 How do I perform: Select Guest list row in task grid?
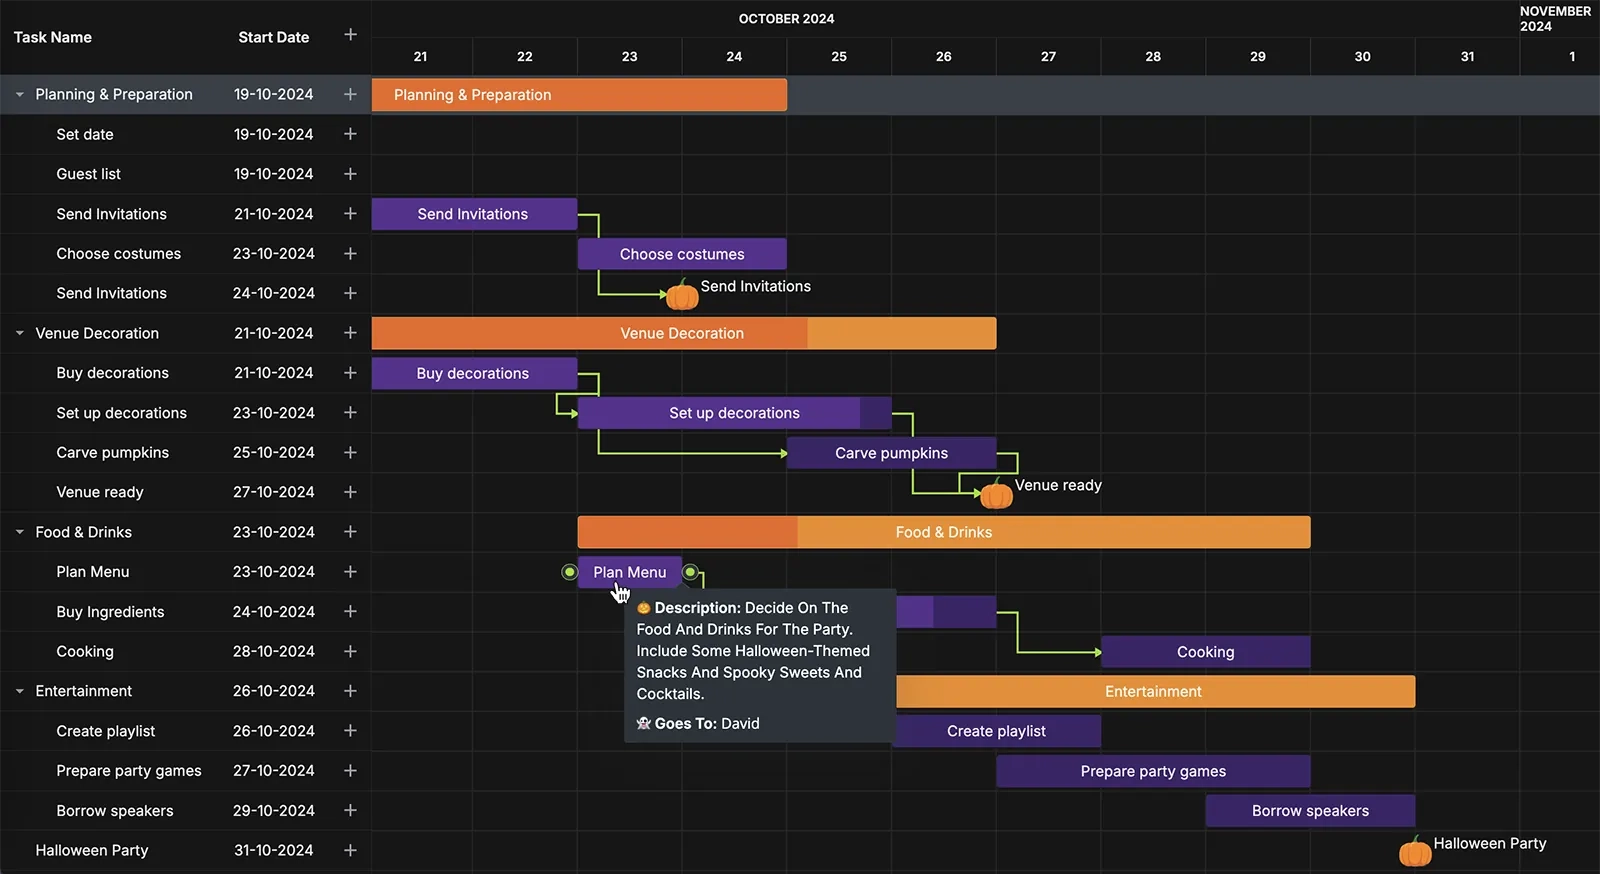point(88,174)
